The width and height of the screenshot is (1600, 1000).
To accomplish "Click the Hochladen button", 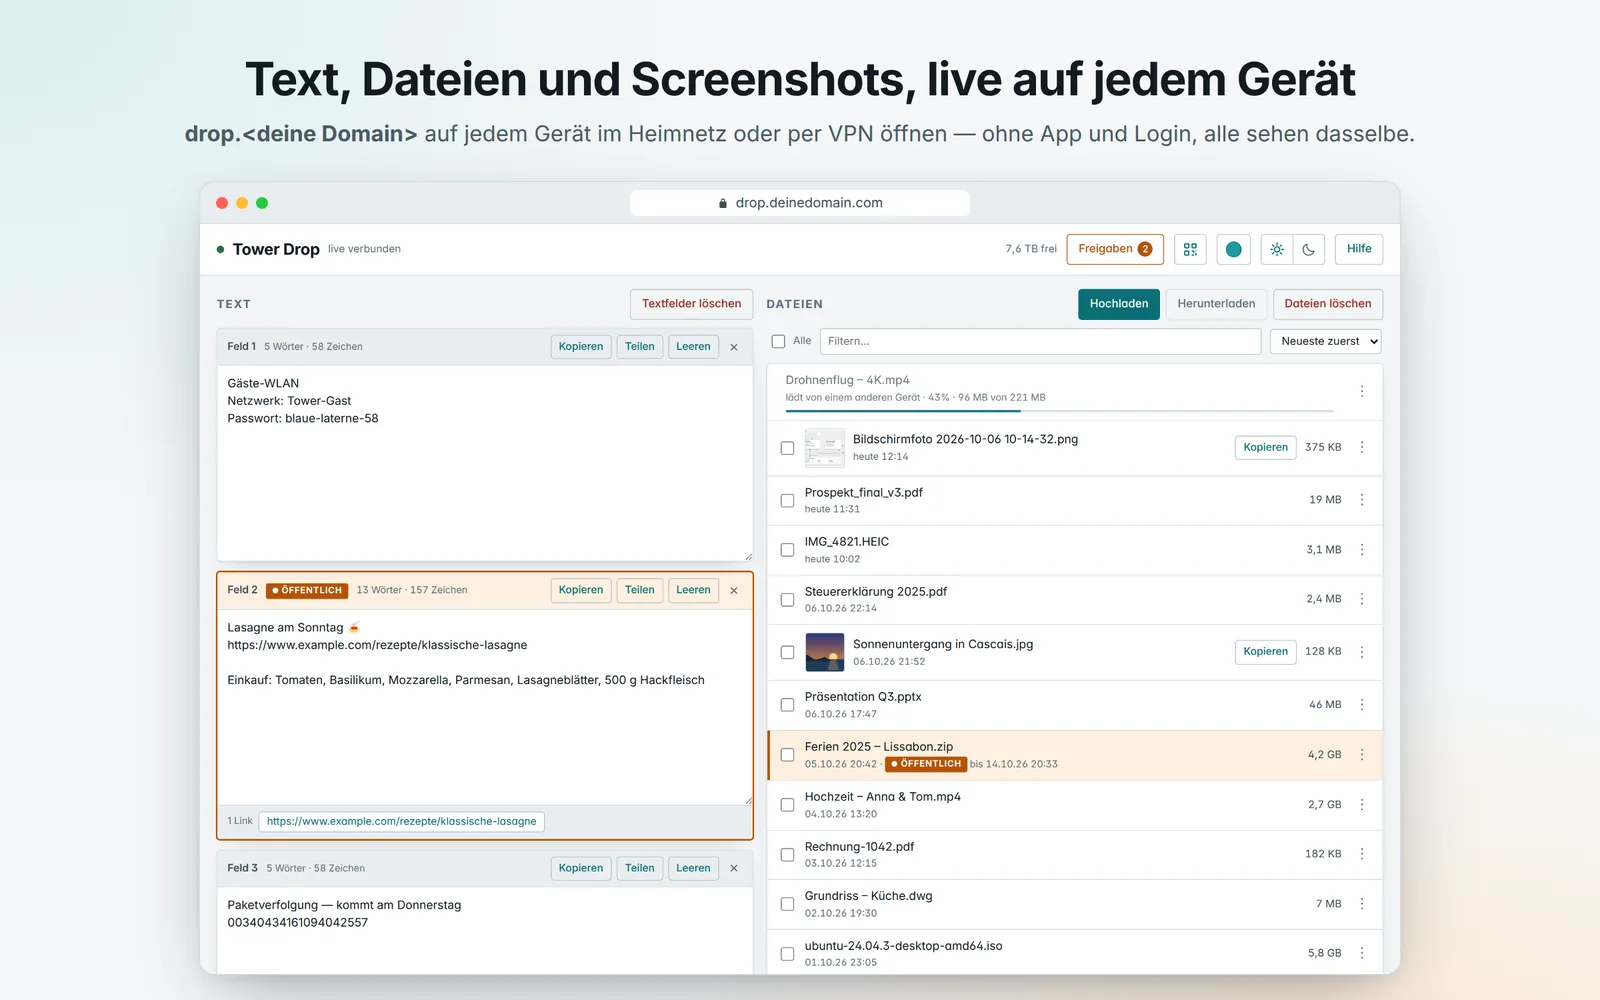I will 1119,304.
